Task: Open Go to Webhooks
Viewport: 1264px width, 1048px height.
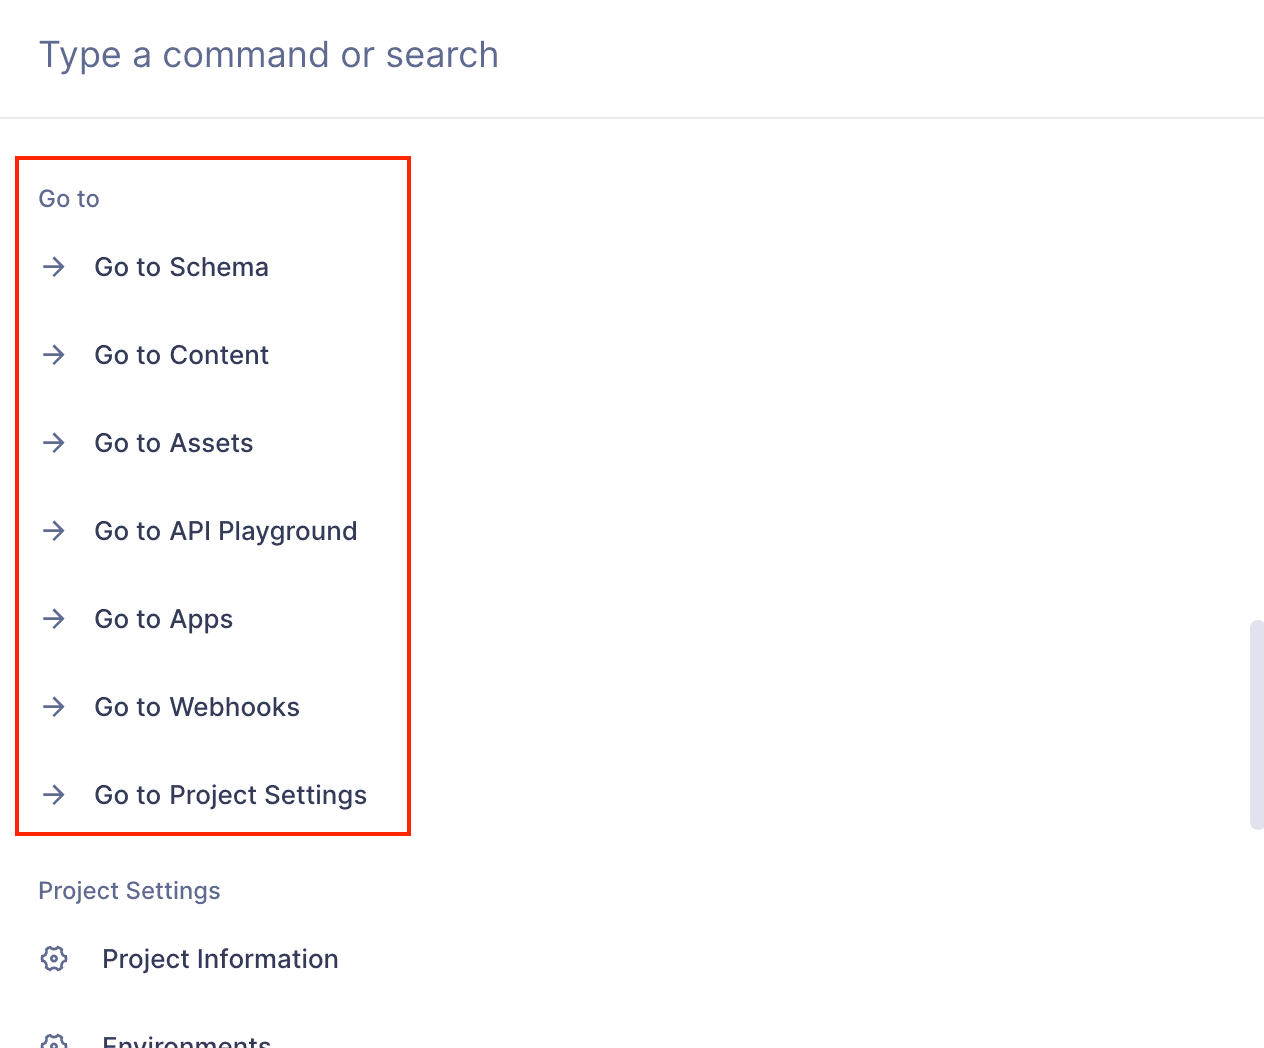Action: [x=196, y=706]
